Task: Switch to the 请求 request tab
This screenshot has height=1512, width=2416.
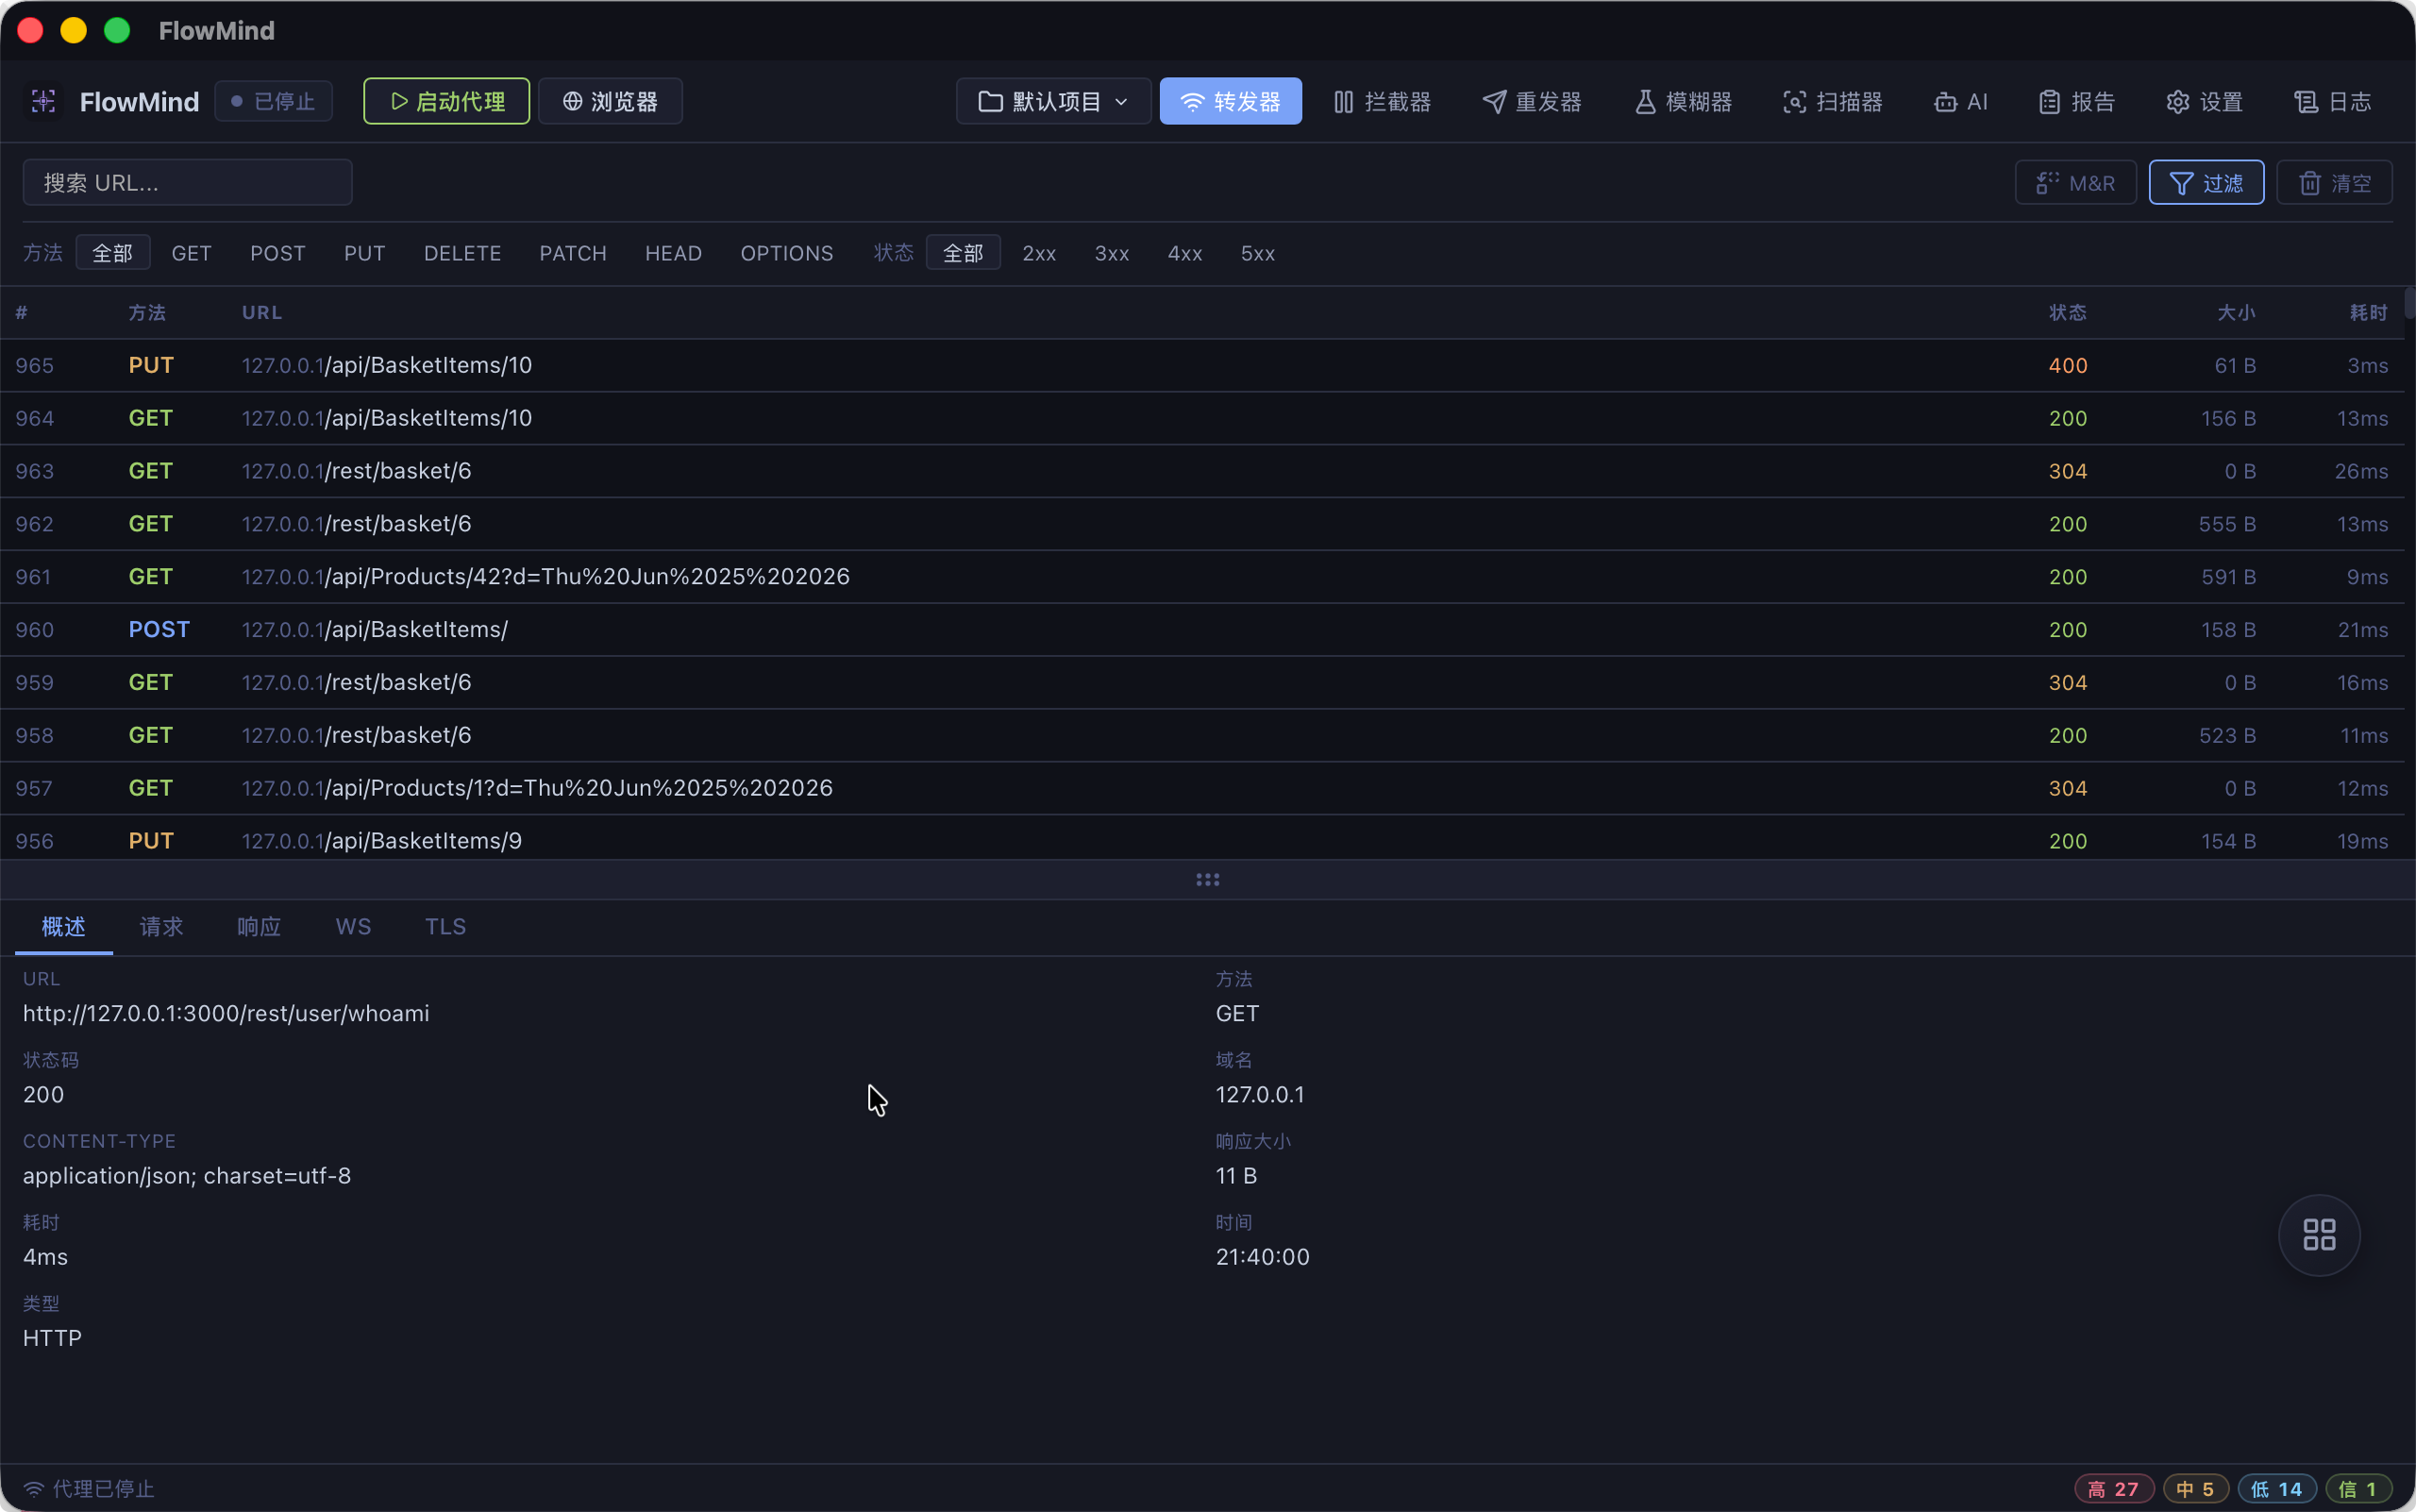Action: tap(161, 927)
